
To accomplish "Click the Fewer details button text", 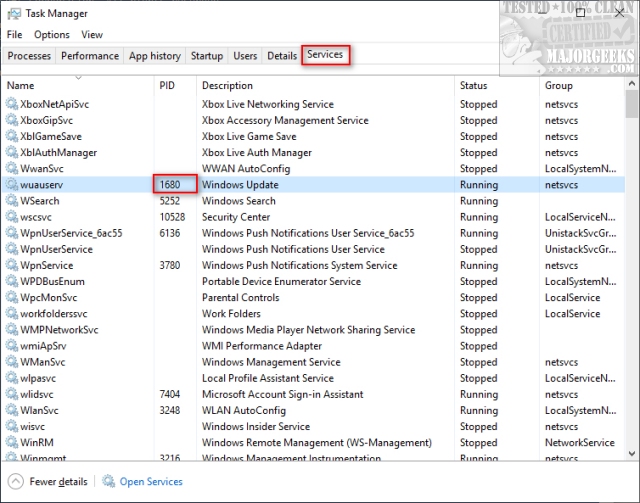I will 57,481.
